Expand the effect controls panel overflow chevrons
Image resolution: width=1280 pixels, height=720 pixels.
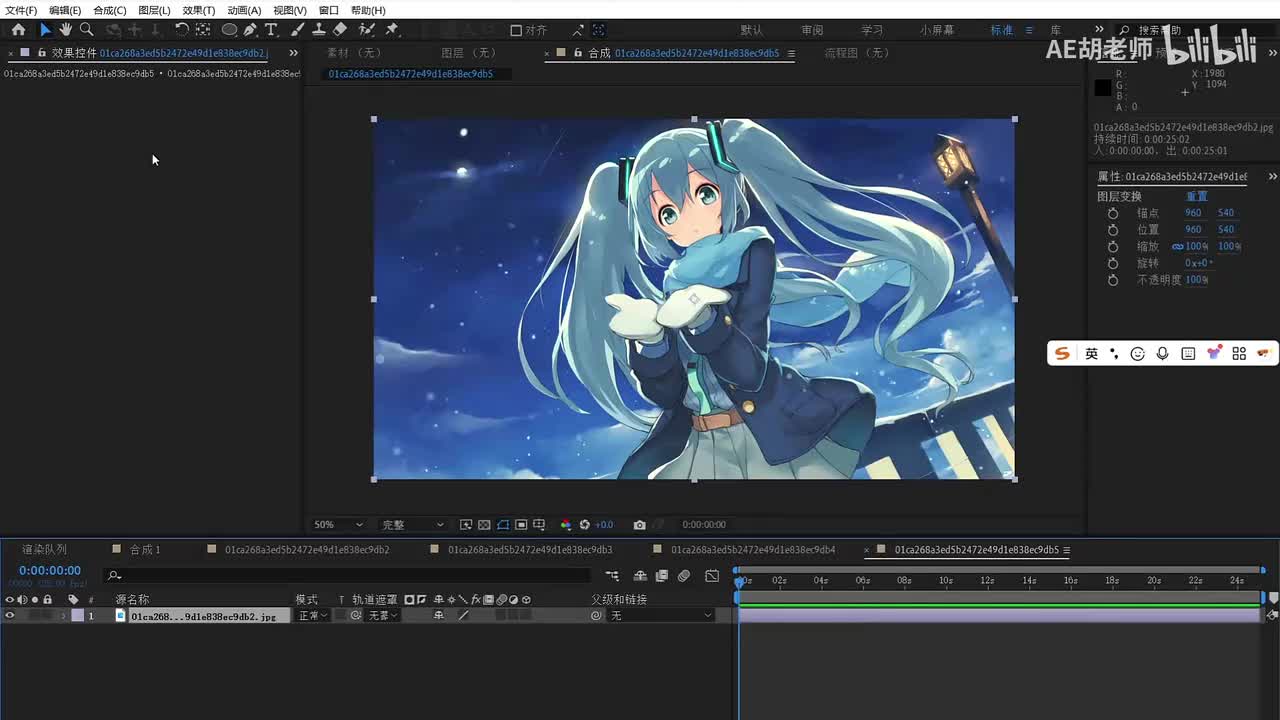coord(293,53)
